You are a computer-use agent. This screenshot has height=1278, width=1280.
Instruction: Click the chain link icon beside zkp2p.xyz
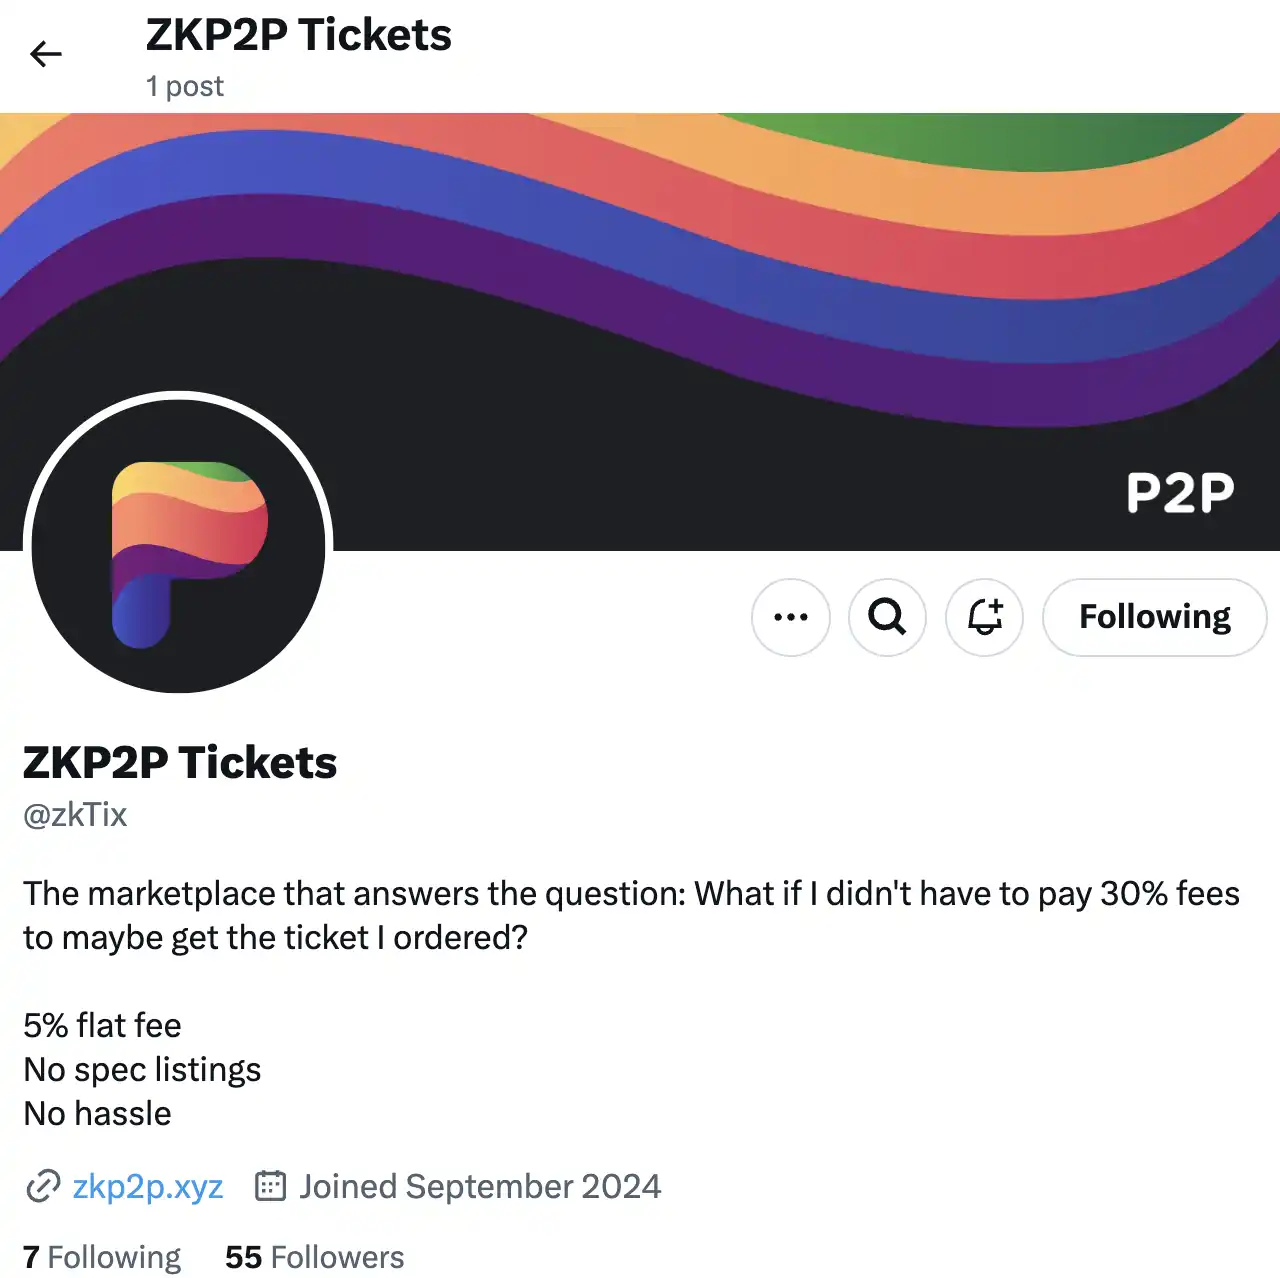click(x=43, y=1186)
